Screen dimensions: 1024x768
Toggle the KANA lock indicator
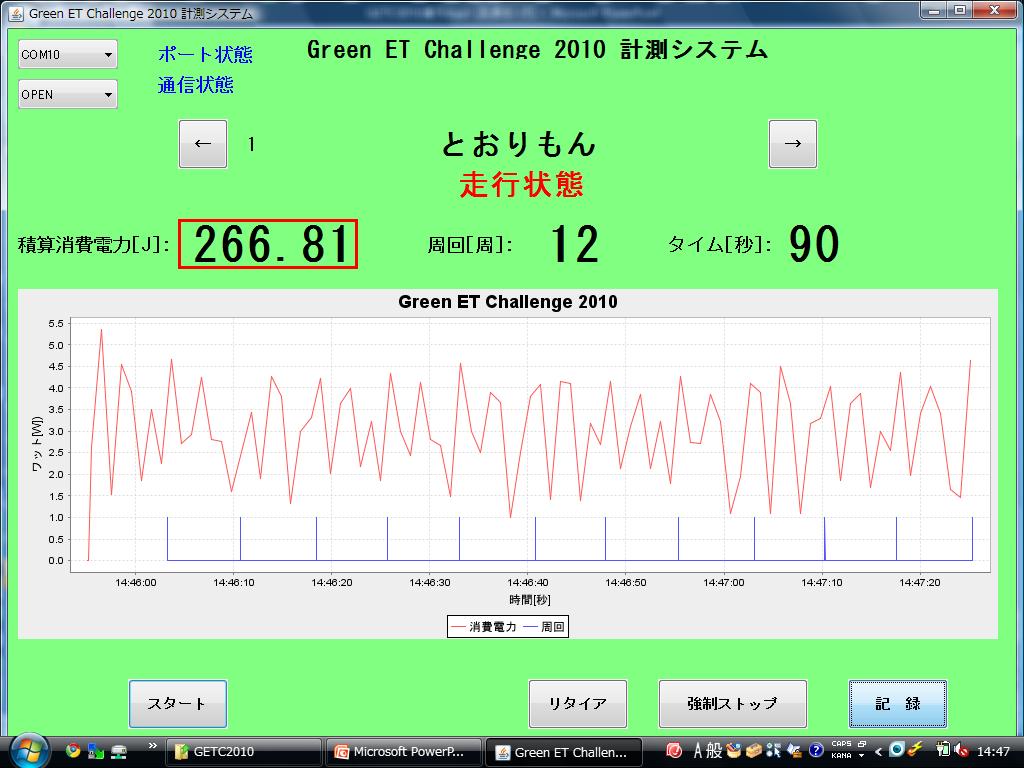[841, 756]
